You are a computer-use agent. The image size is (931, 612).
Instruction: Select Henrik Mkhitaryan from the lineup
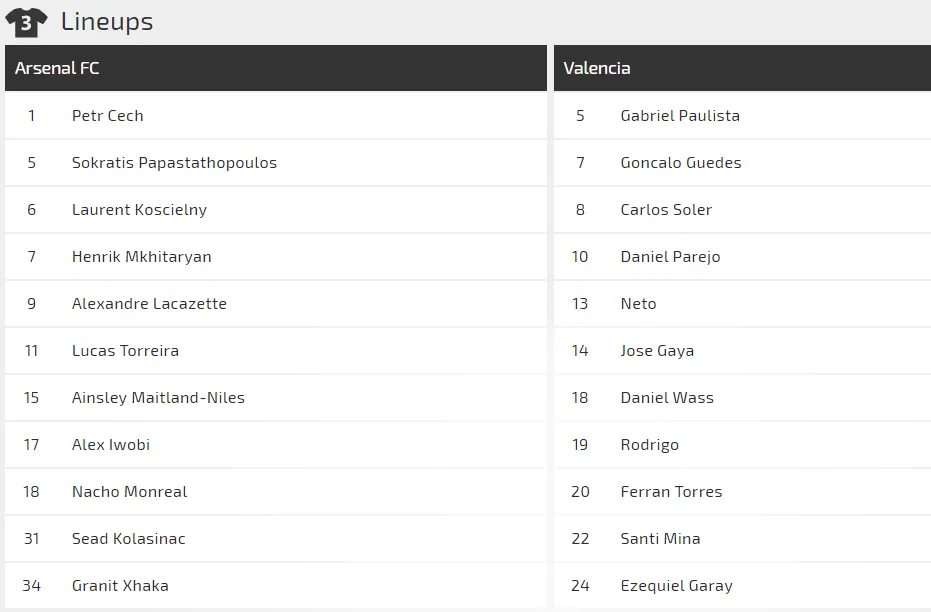[141, 257]
